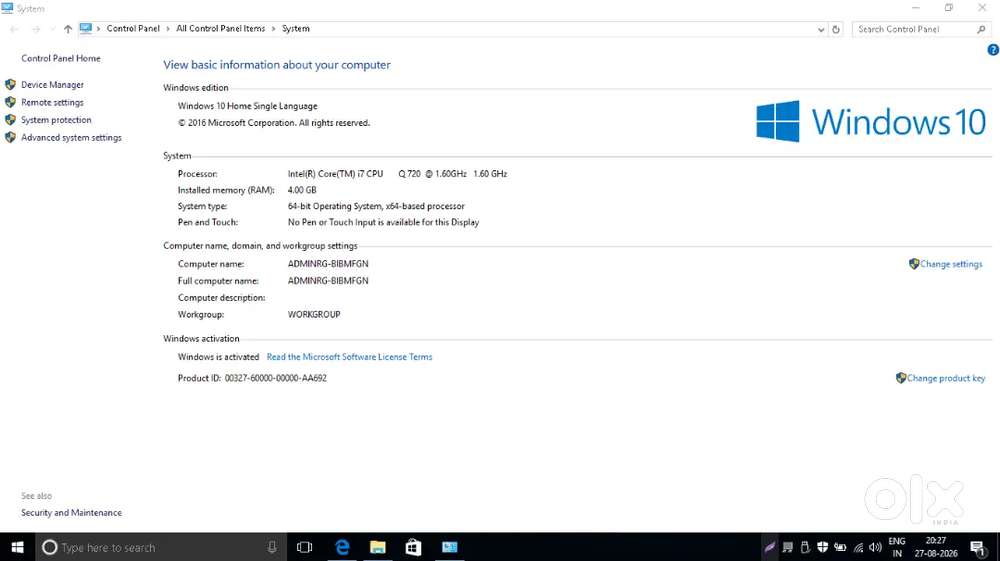Click the taskbar search box
The image size is (1000, 561).
pos(159,548)
